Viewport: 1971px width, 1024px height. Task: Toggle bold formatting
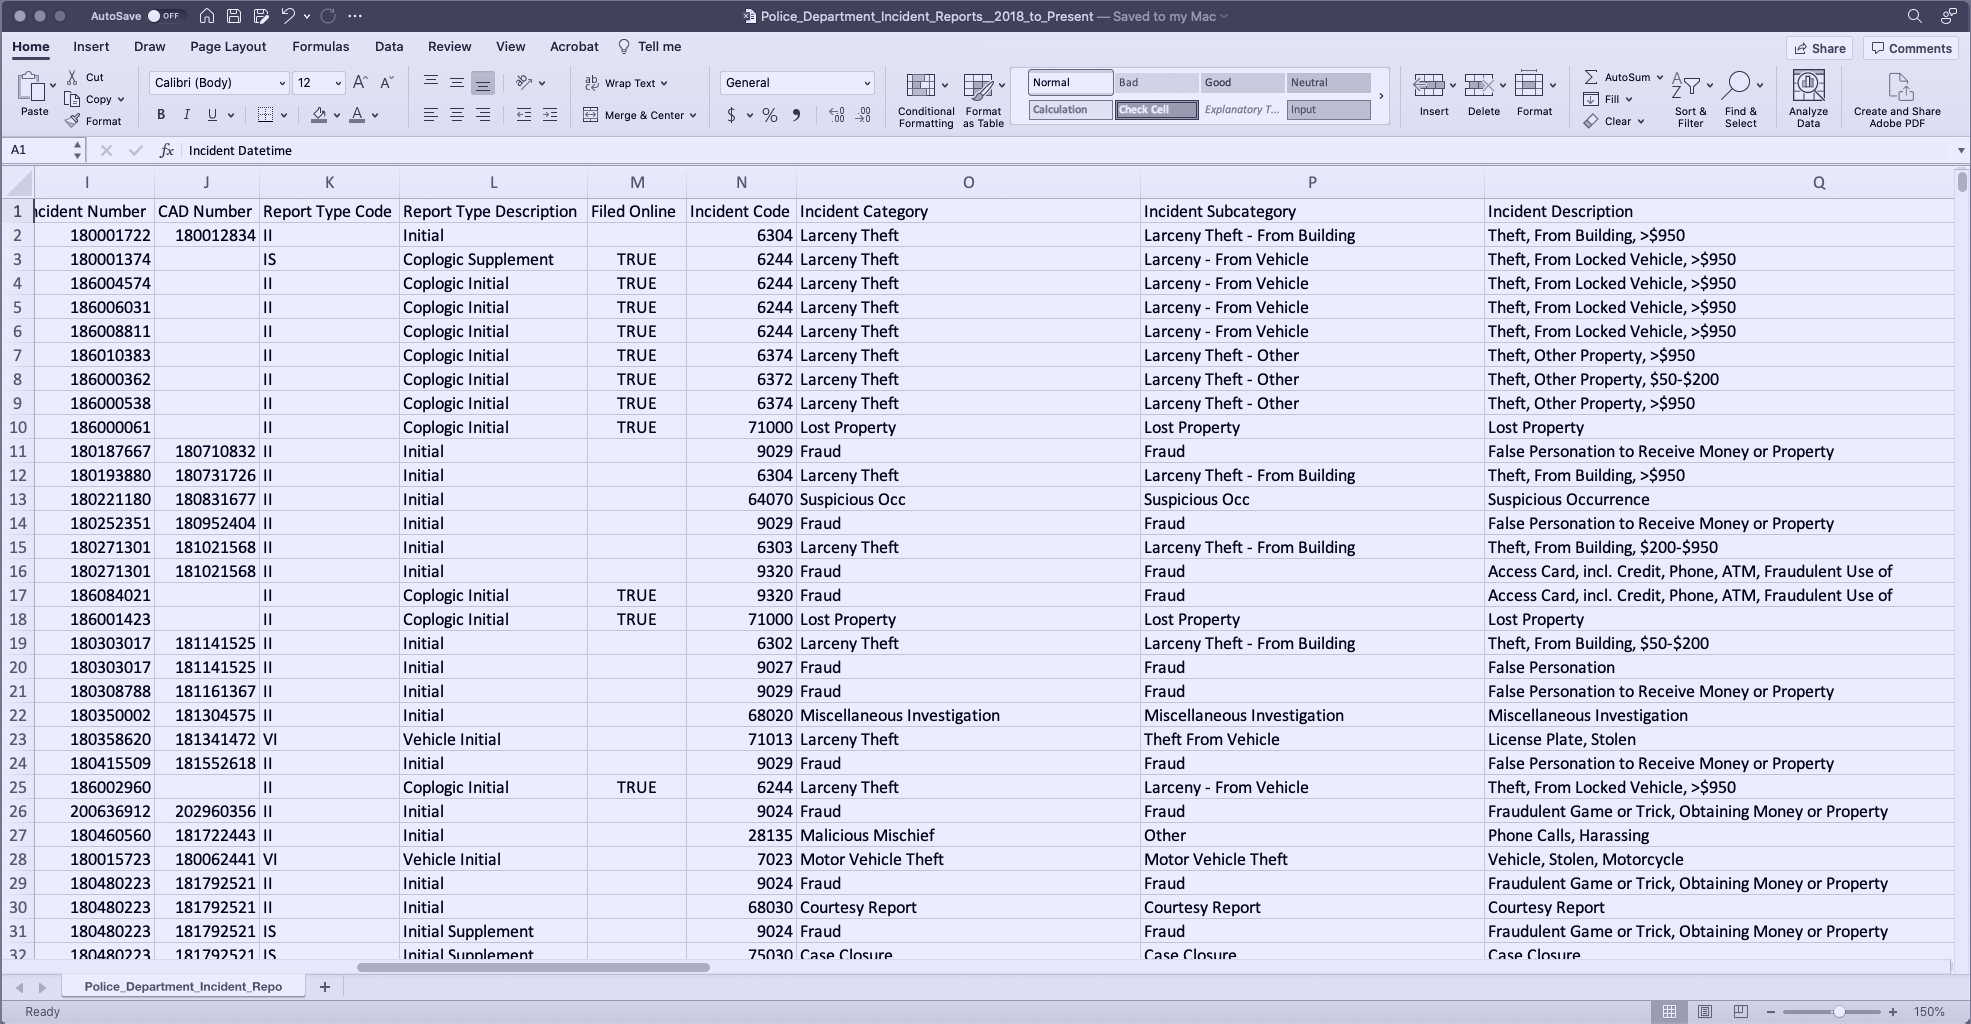(x=160, y=115)
